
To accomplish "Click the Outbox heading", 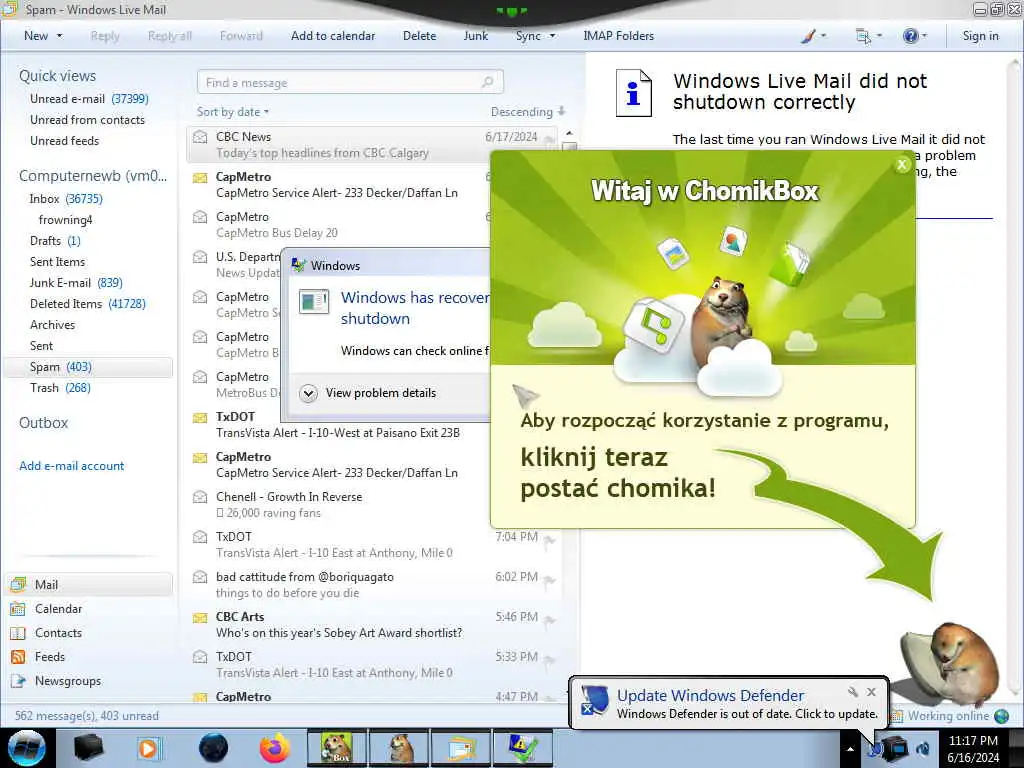I will (x=43, y=423).
